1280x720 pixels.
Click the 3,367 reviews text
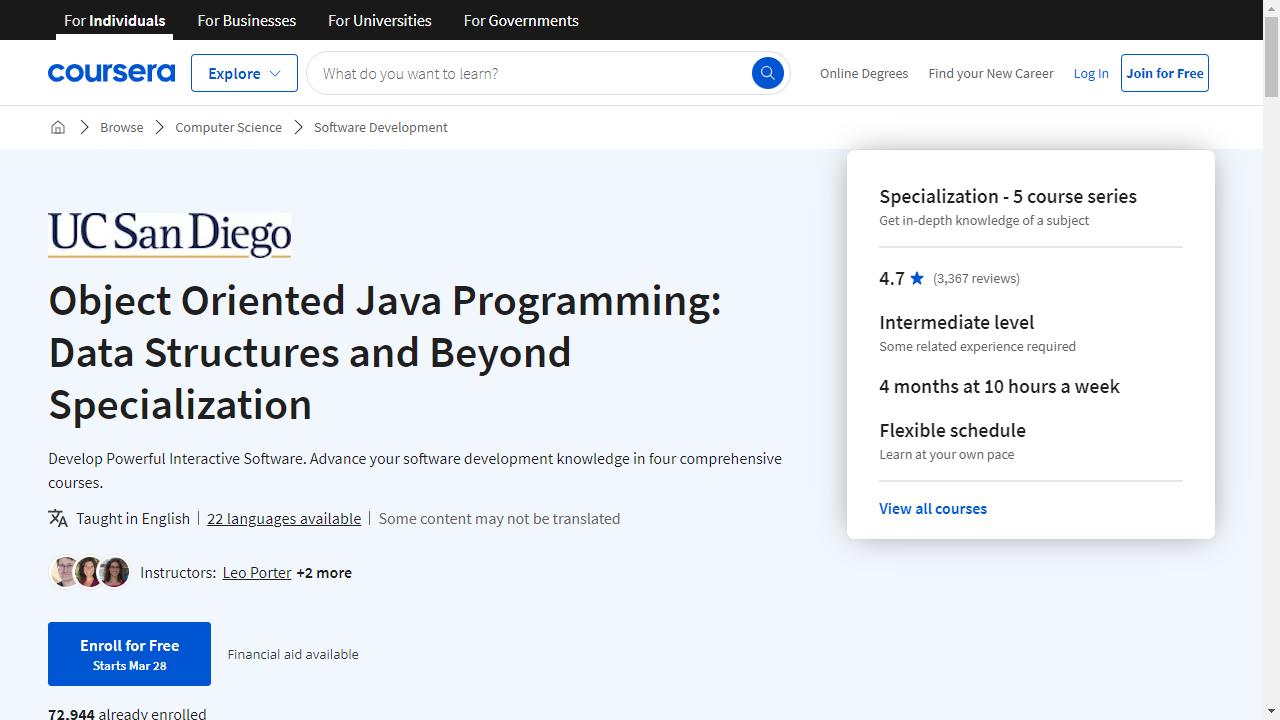tap(977, 278)
